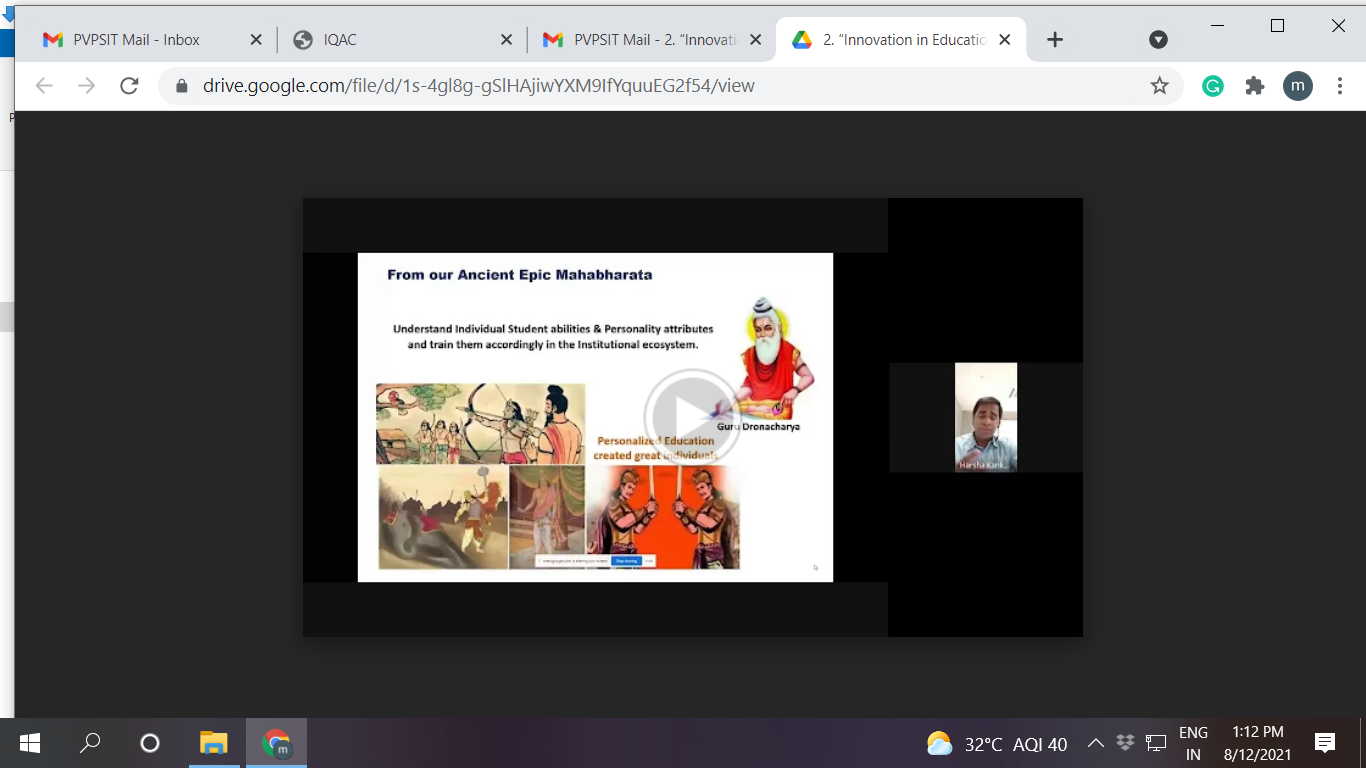
Task: Open File Explorer from taskbar
Action: click(213, 743)
